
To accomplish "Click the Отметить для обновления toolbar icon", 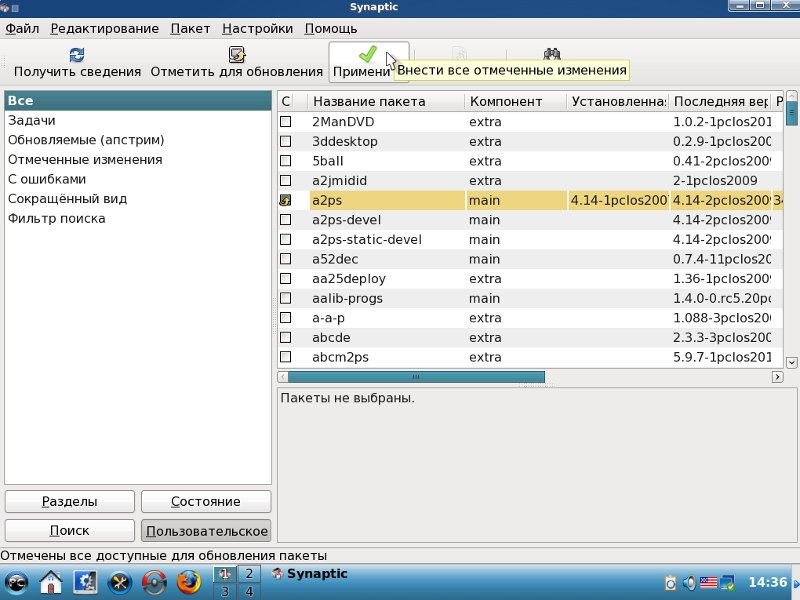I will coord(237,56).
